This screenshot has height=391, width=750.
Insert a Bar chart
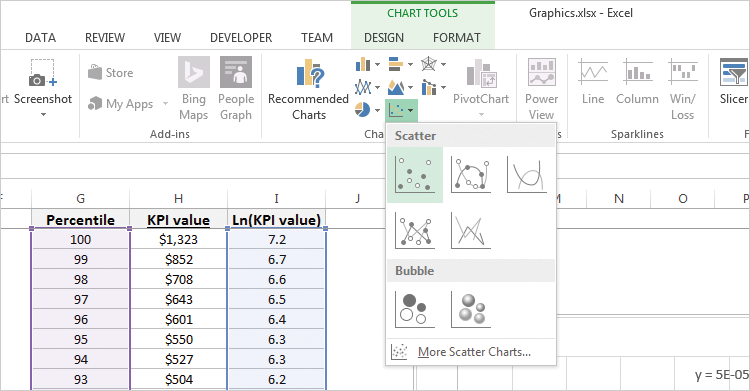(x=396, y=64)
